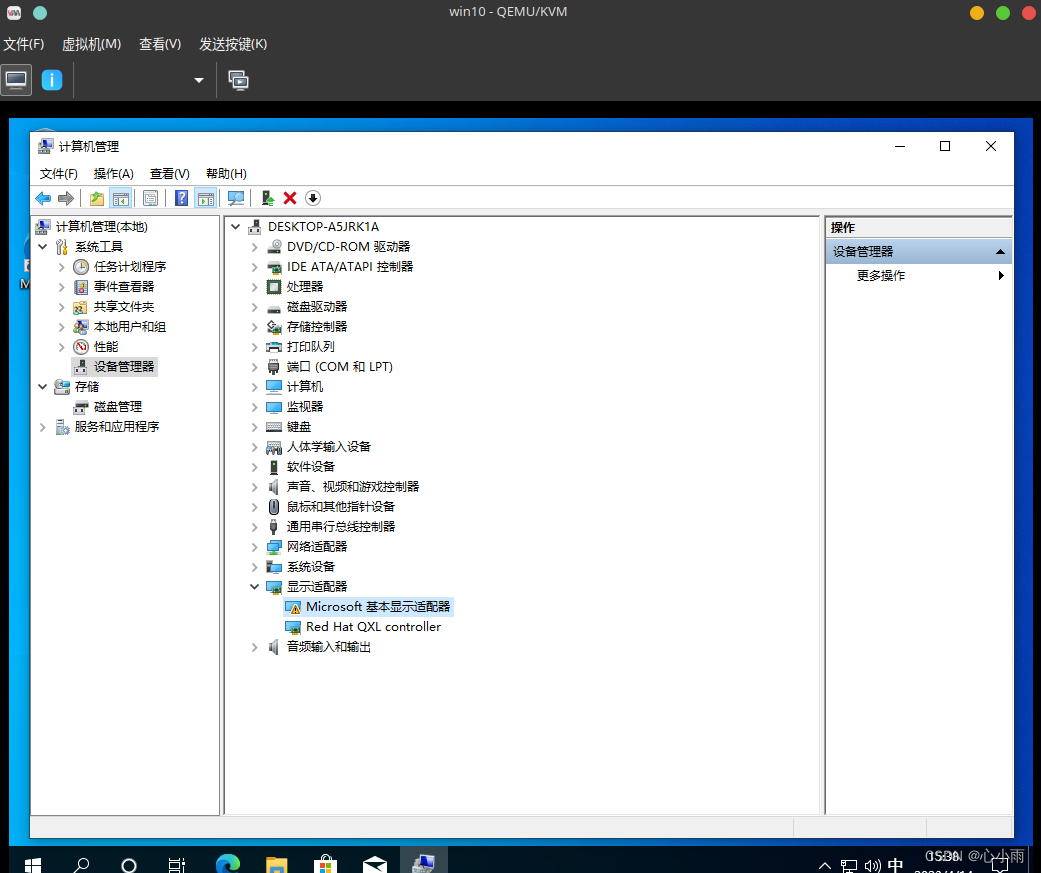This screenshot has height=873, width=1041.
Task: Select 计算机管理(本地) root item
Action: (x=101, y=226)
